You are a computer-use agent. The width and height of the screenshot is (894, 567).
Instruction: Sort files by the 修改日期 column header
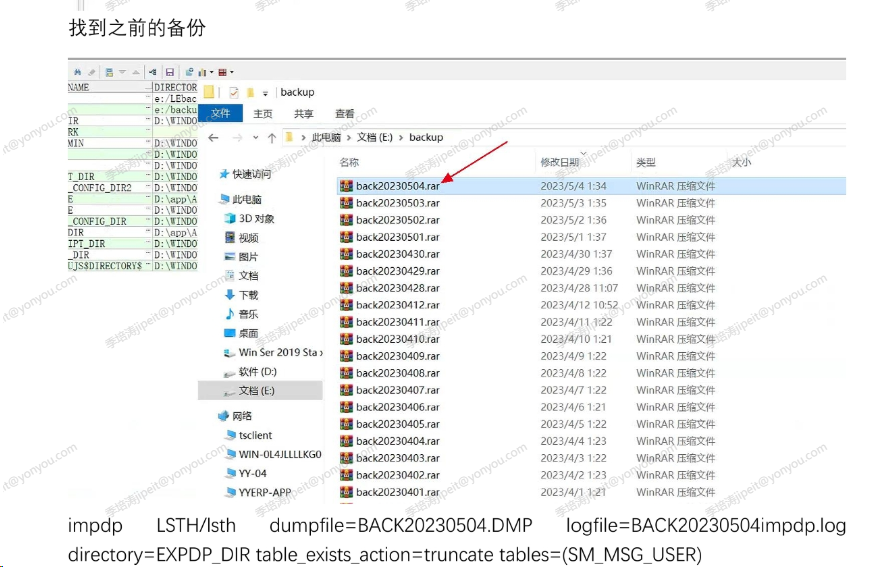click(x=560, y=163)
